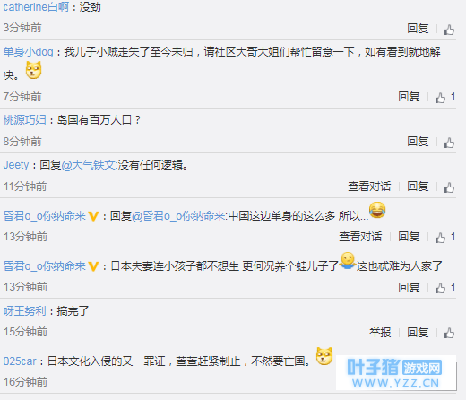Reply to 桃源巧妇's comment
Viewport: 466px width, 400px height.
tap(418, 141)
